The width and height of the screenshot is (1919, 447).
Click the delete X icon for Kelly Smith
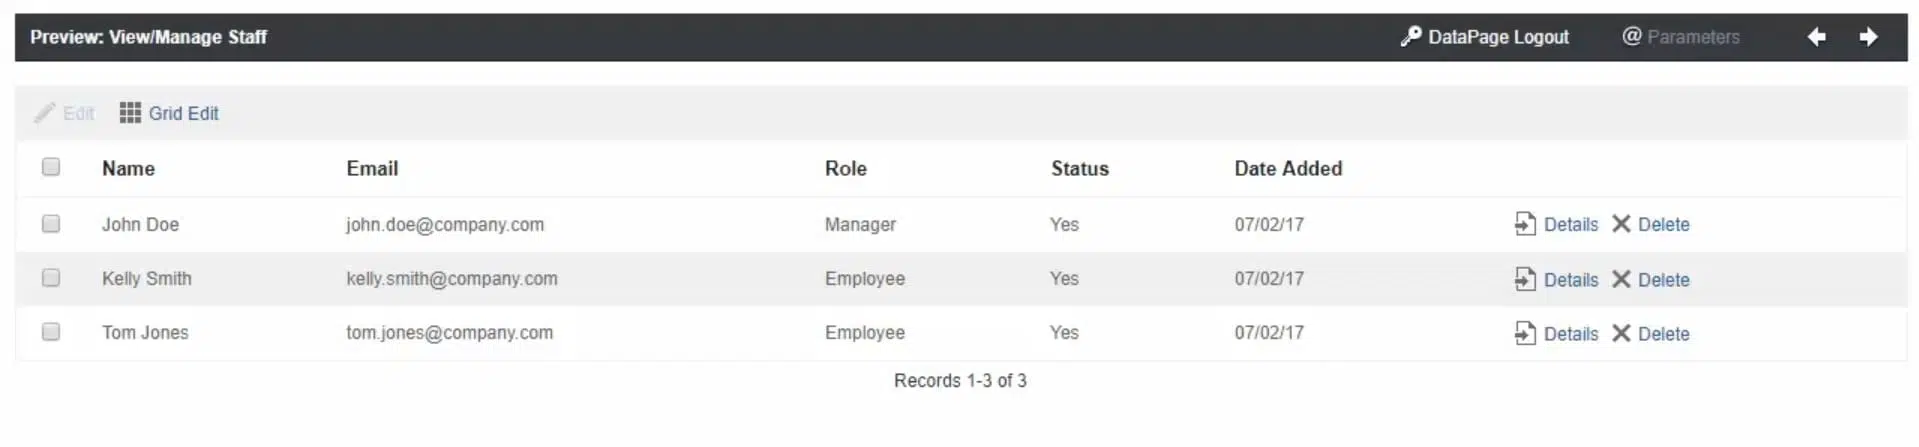[x=1621, y=279]
